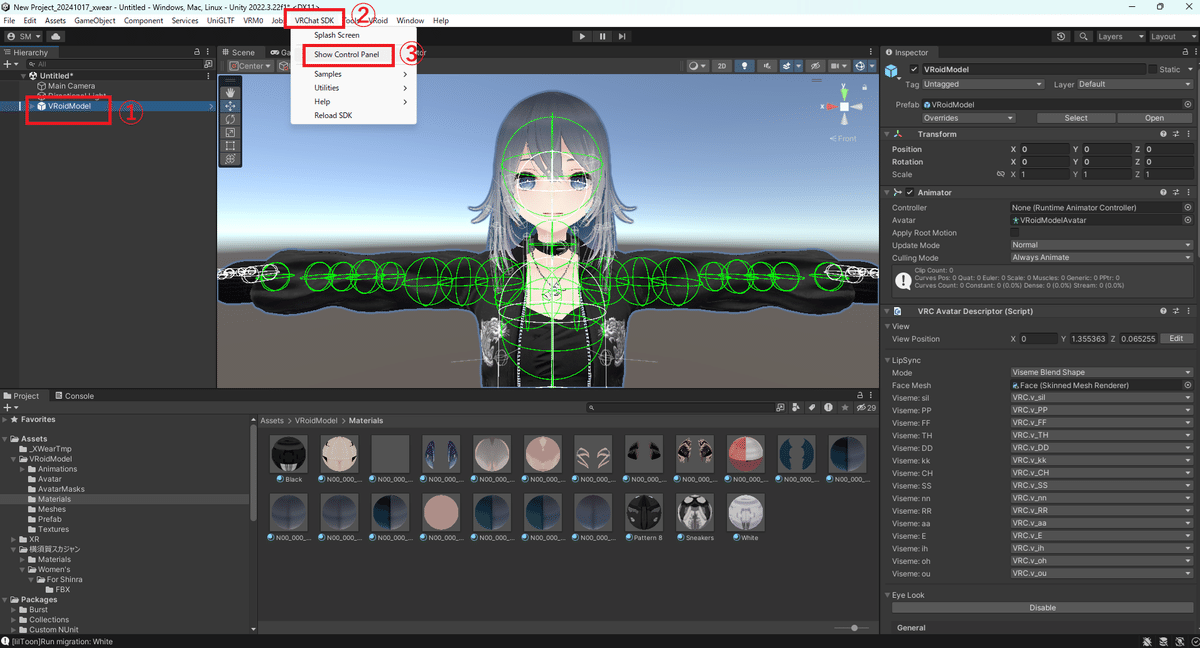1200x648 pixels.
Task: Open the GameObject menu
Action: (94, 20)
